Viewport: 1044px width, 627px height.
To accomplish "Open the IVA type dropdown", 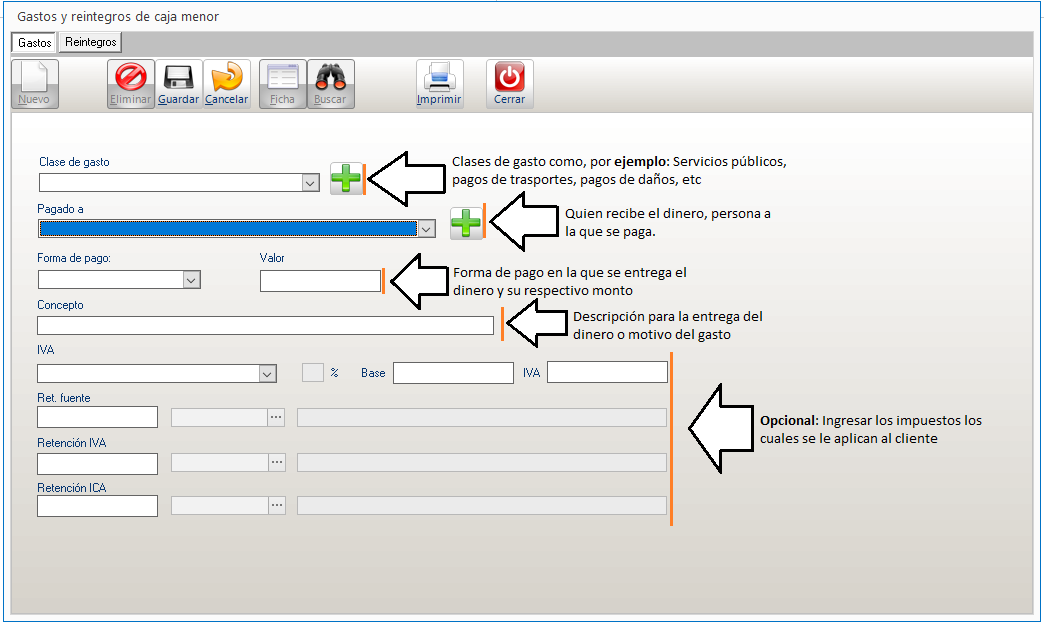I will tap(267, 373).
